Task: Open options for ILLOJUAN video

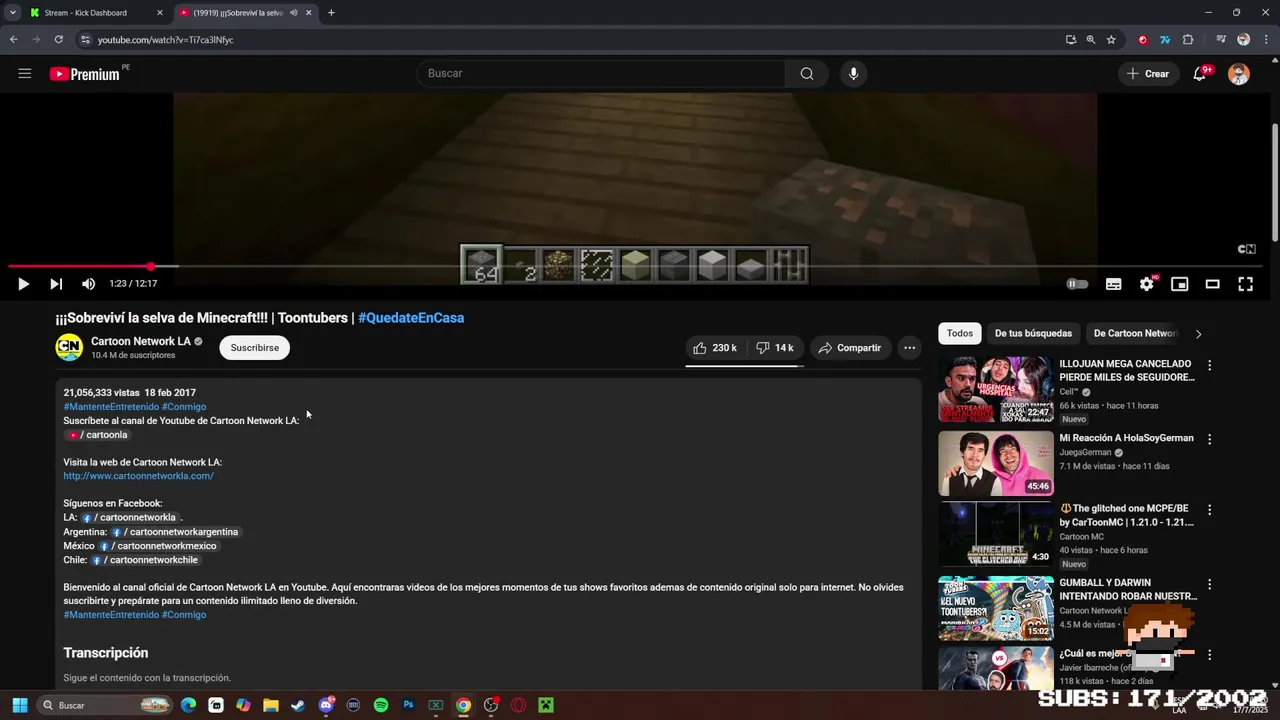Action: click(x=1209, y=366)
